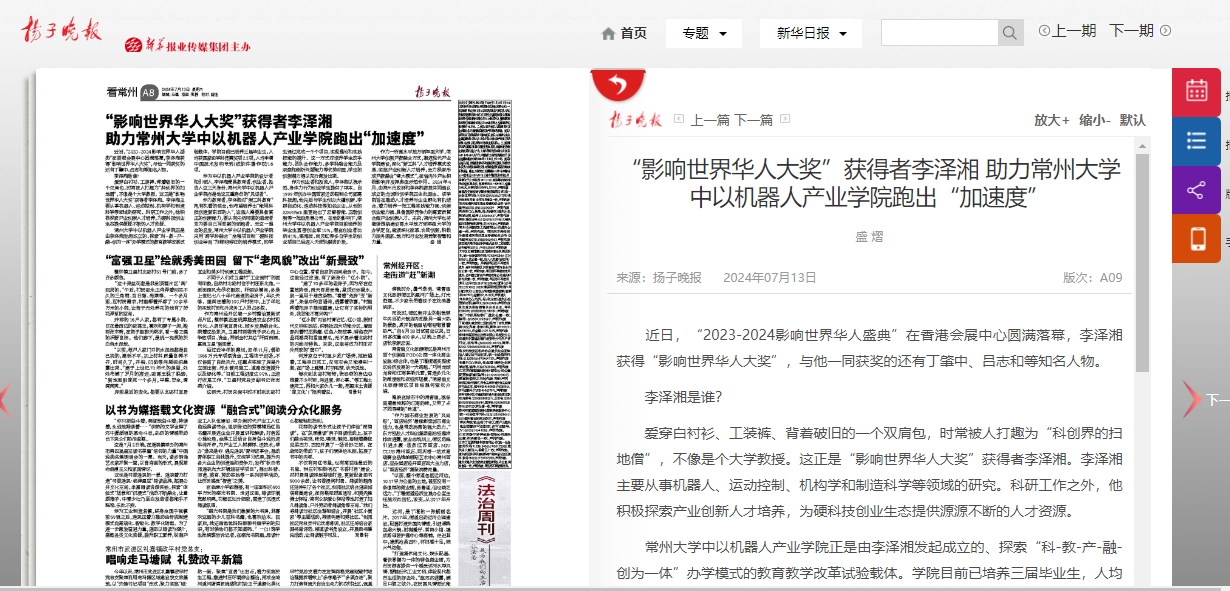The width and height of the screenshot is (1230, 591).
Task: Click the paragraph line 李泽湘是谁？
Action: (683, 396)
